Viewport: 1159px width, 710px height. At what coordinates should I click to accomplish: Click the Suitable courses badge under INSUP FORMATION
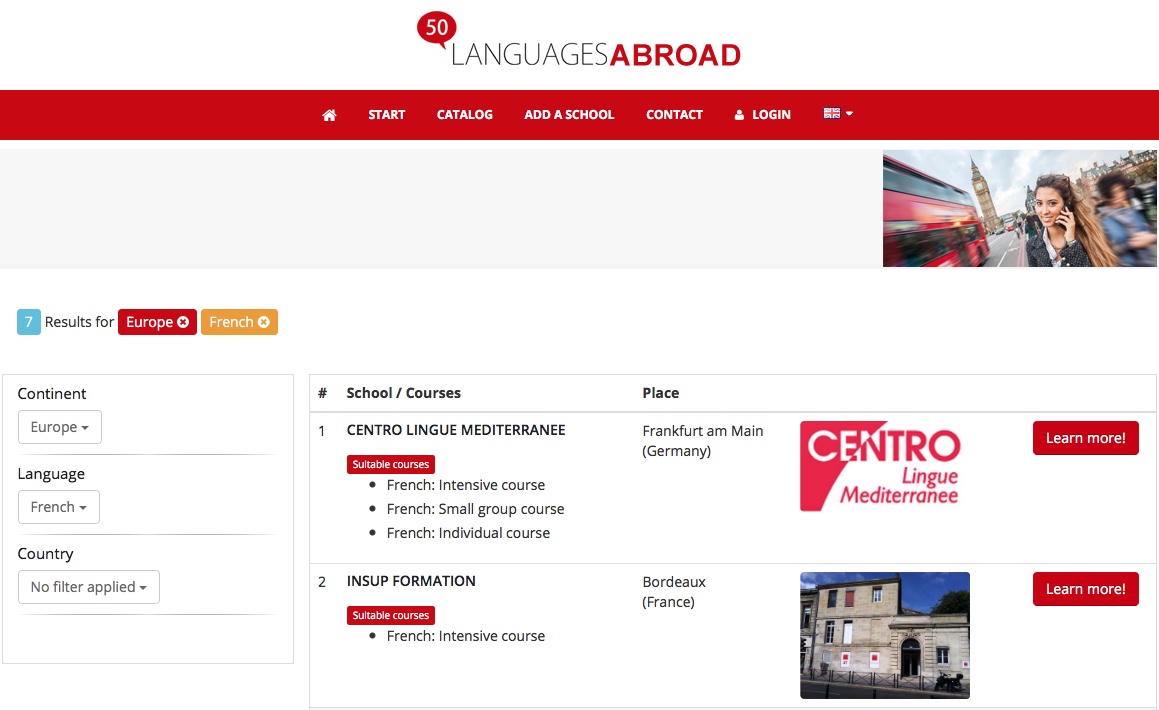(x=390, y=615)
